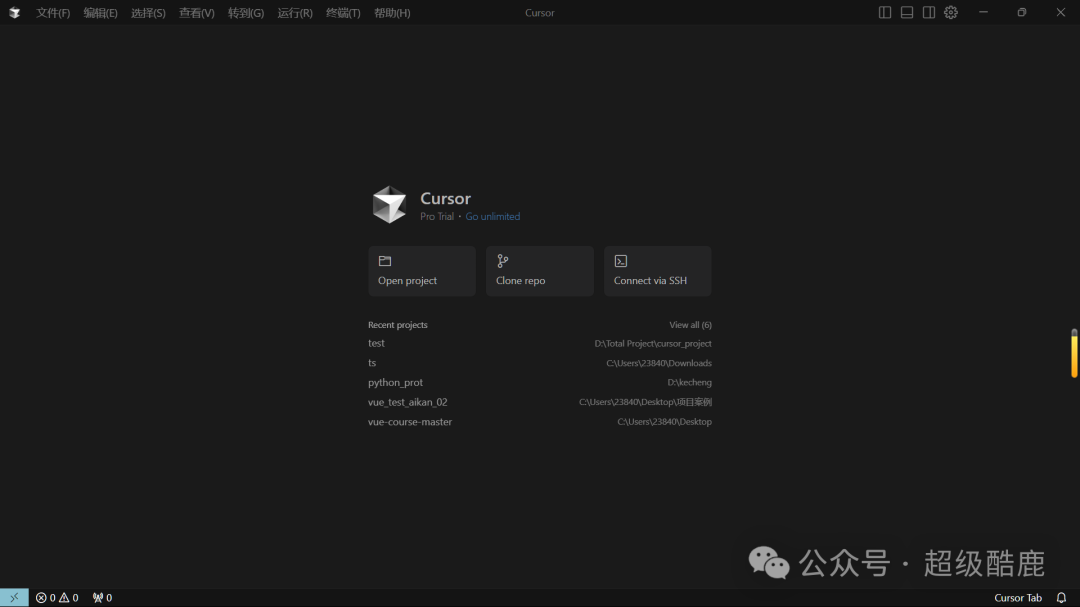The image size is (1080, 607).
Task: Open the 终端(T) menu
Action: tap(343, 12)
